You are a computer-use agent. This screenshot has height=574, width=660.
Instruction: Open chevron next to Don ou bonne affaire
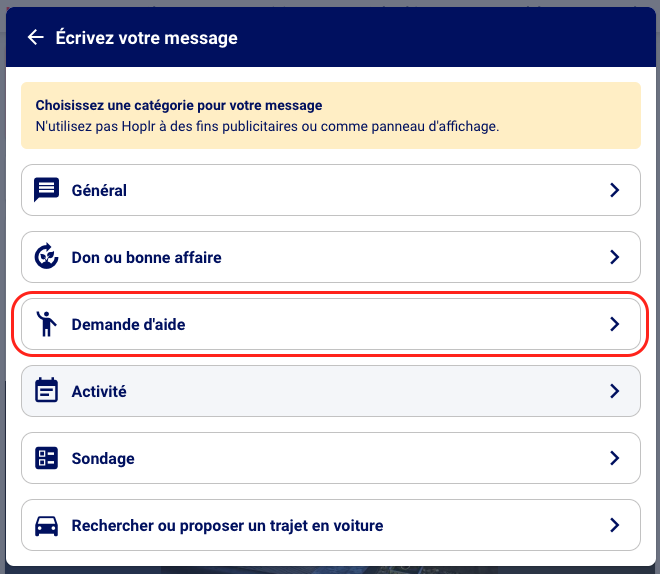[615, 257]
